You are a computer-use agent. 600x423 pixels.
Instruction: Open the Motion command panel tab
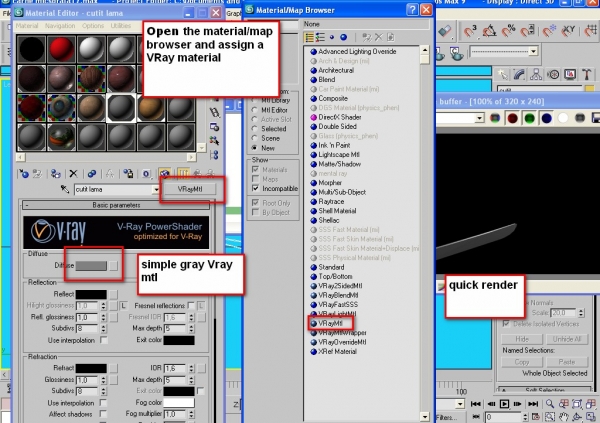553,74
